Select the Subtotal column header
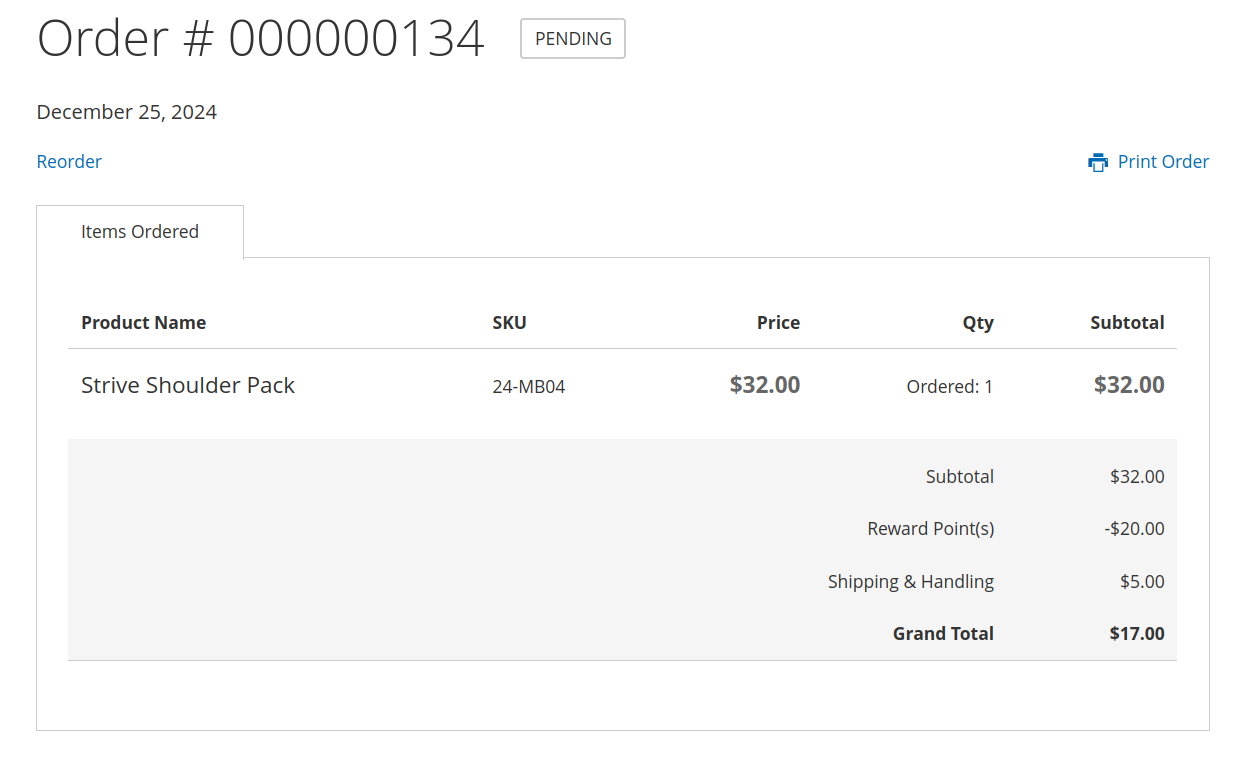The height and width of the screenshot is (757, 1248). click(1127, 322)
